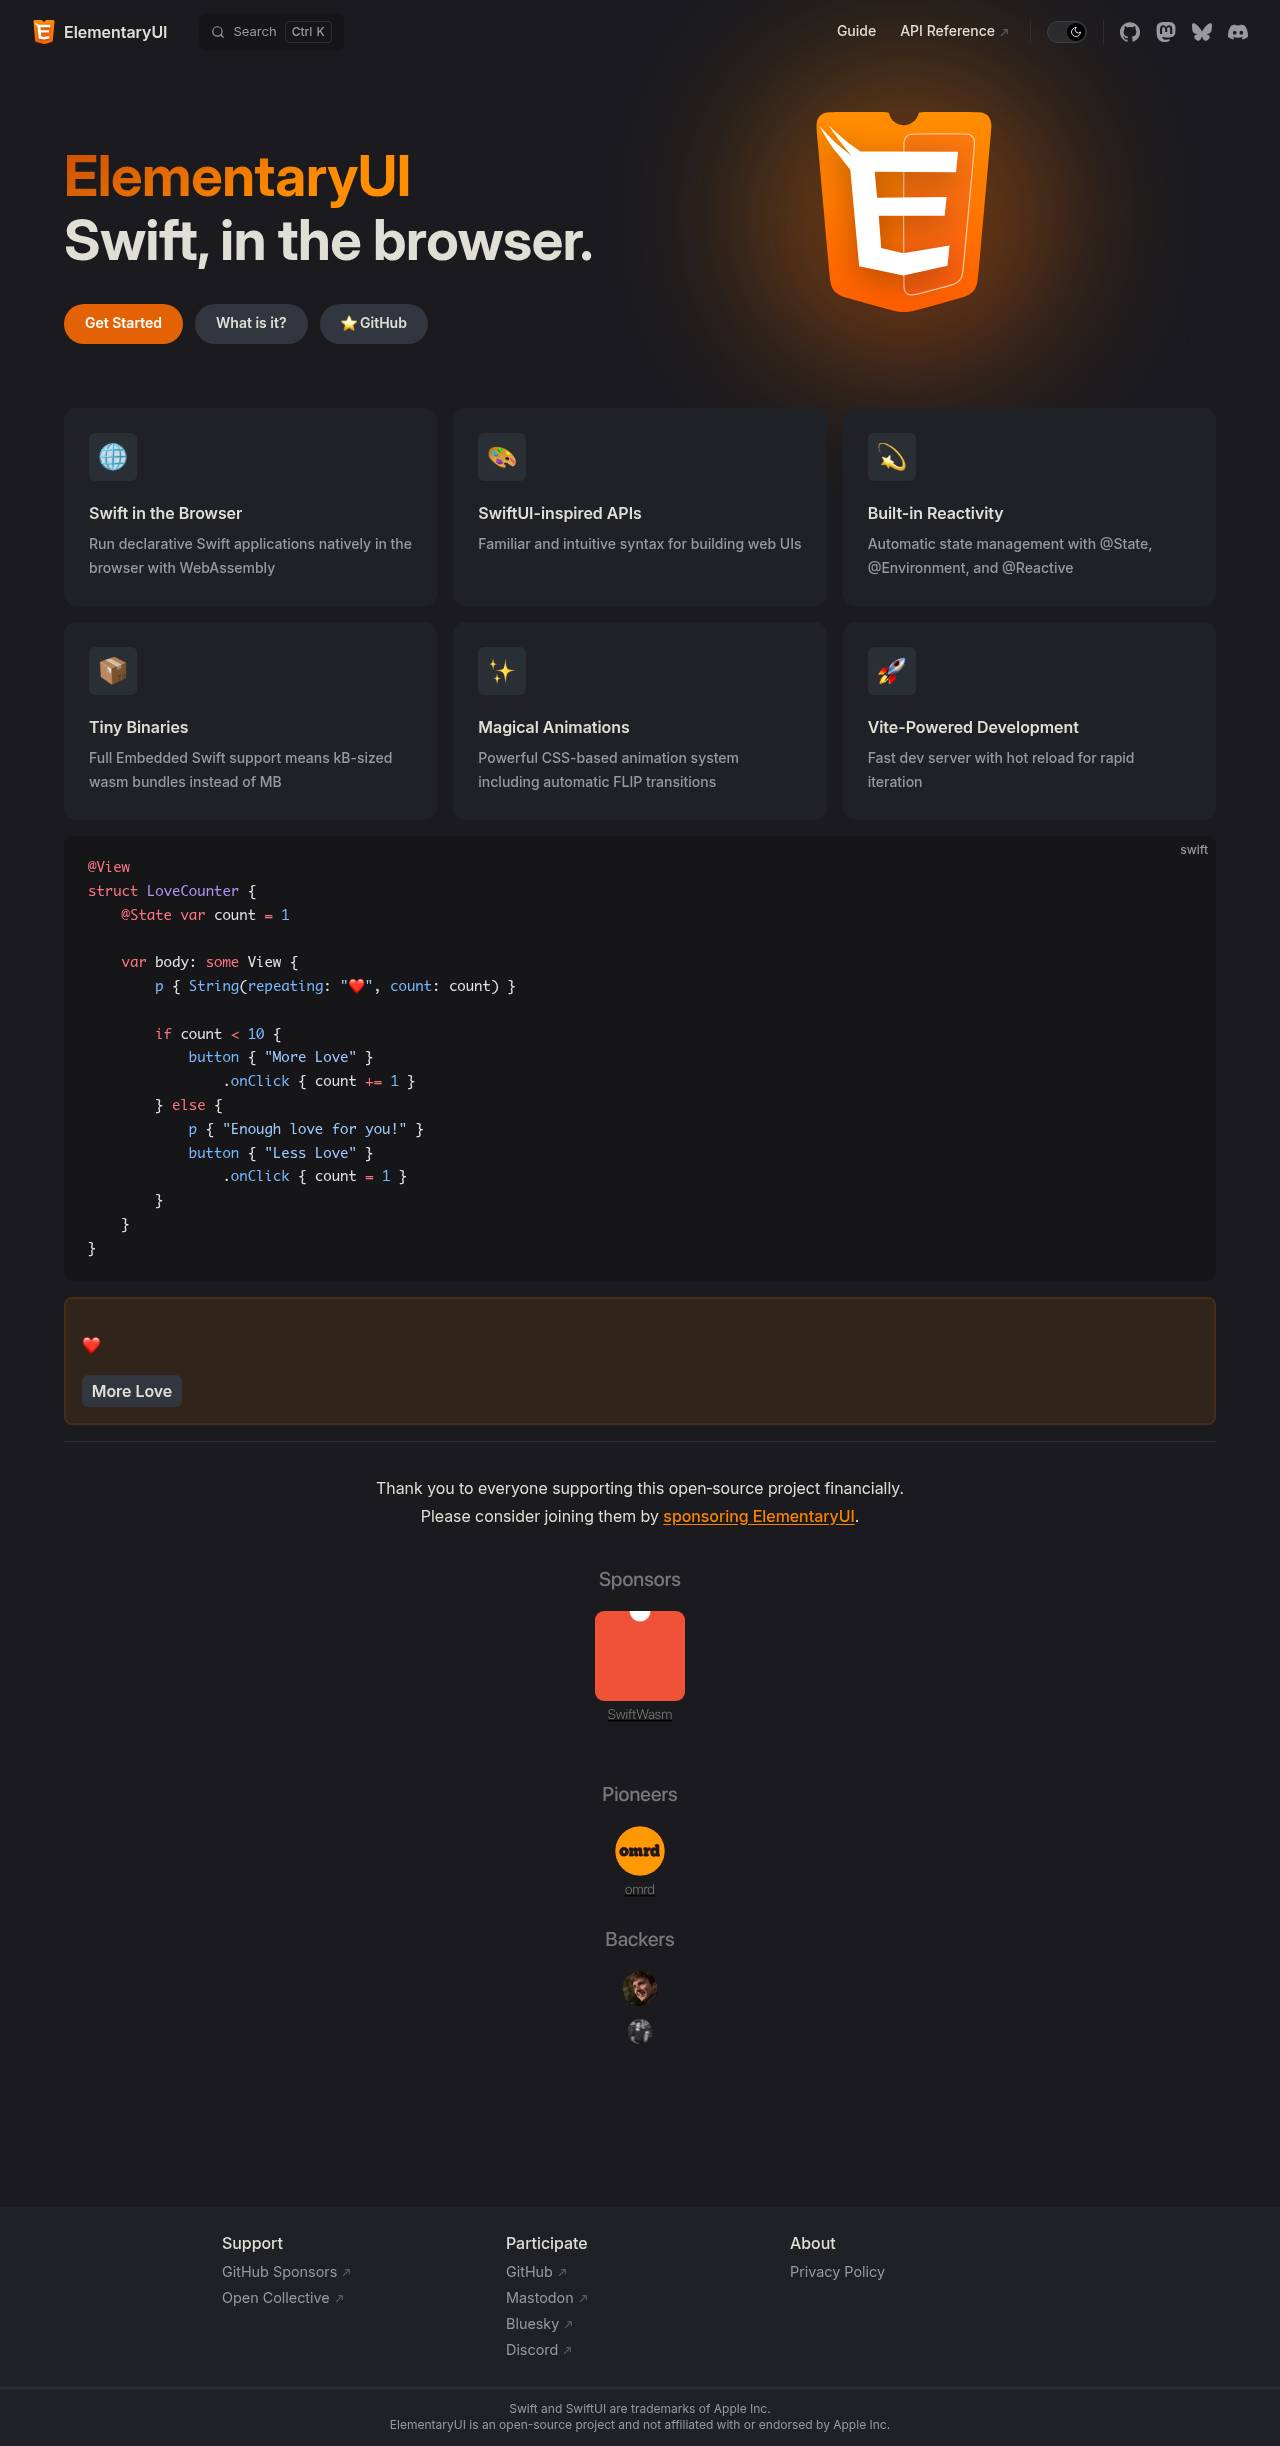Click the Magical Animations card title
Screen dimensions: 1280x2446
point(554,727)
